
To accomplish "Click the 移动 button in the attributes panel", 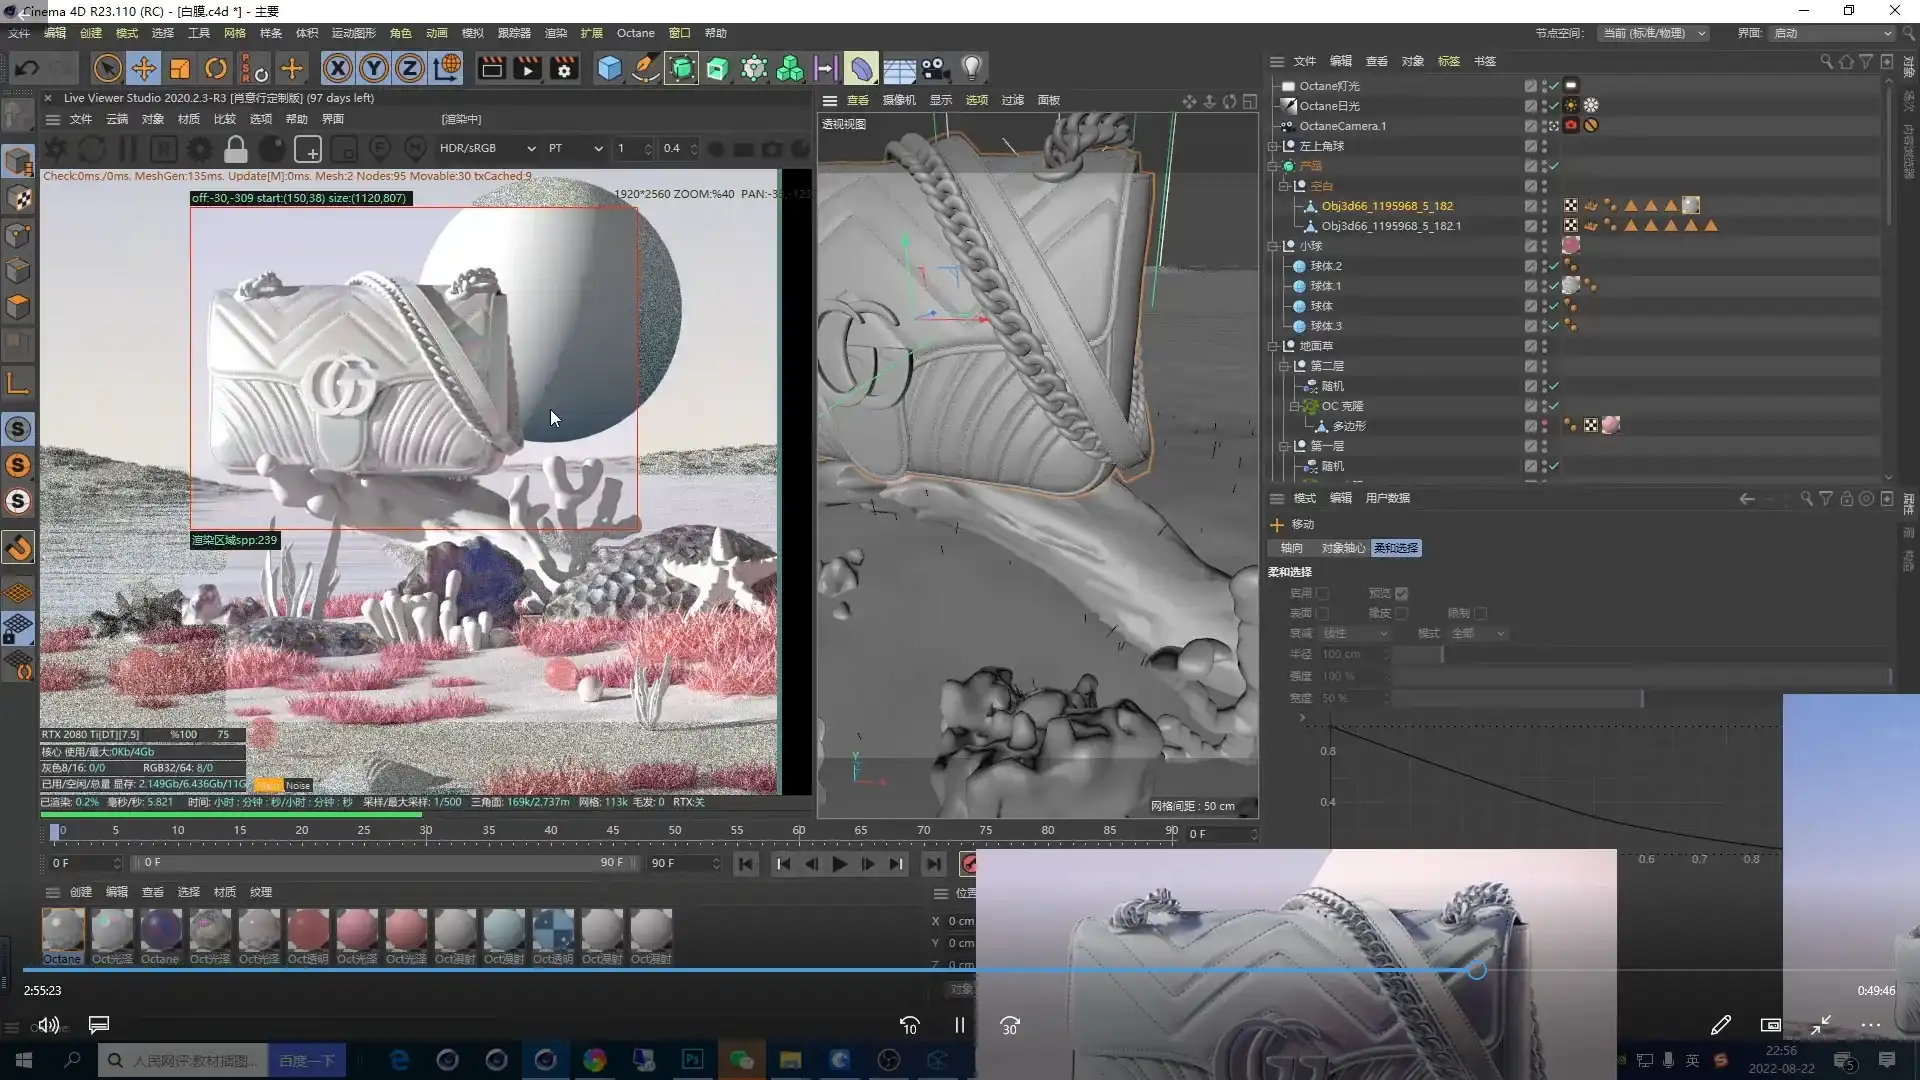I will pyautogui.click(x=1297, y=524).
